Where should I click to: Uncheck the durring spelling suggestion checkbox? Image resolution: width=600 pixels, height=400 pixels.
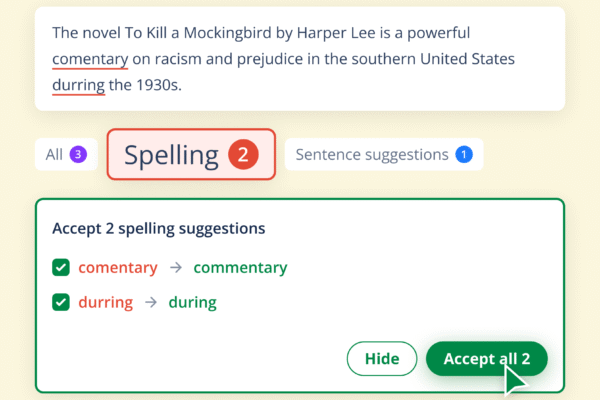click(x=61, y=302)
